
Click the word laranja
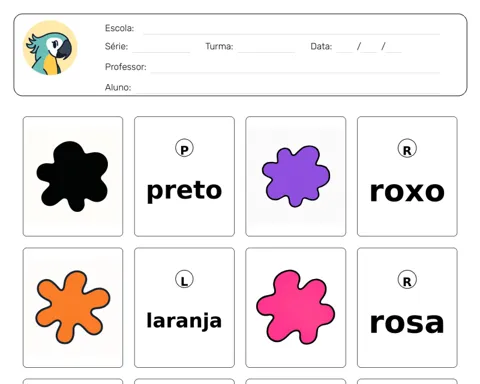184,321
